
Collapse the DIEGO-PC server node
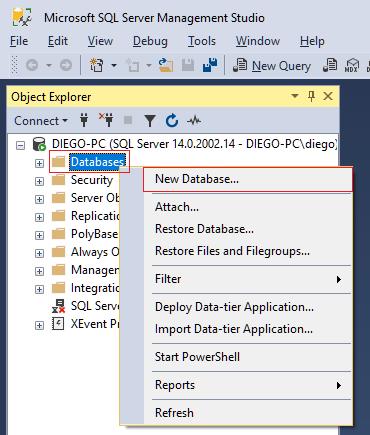pos(21,145)
